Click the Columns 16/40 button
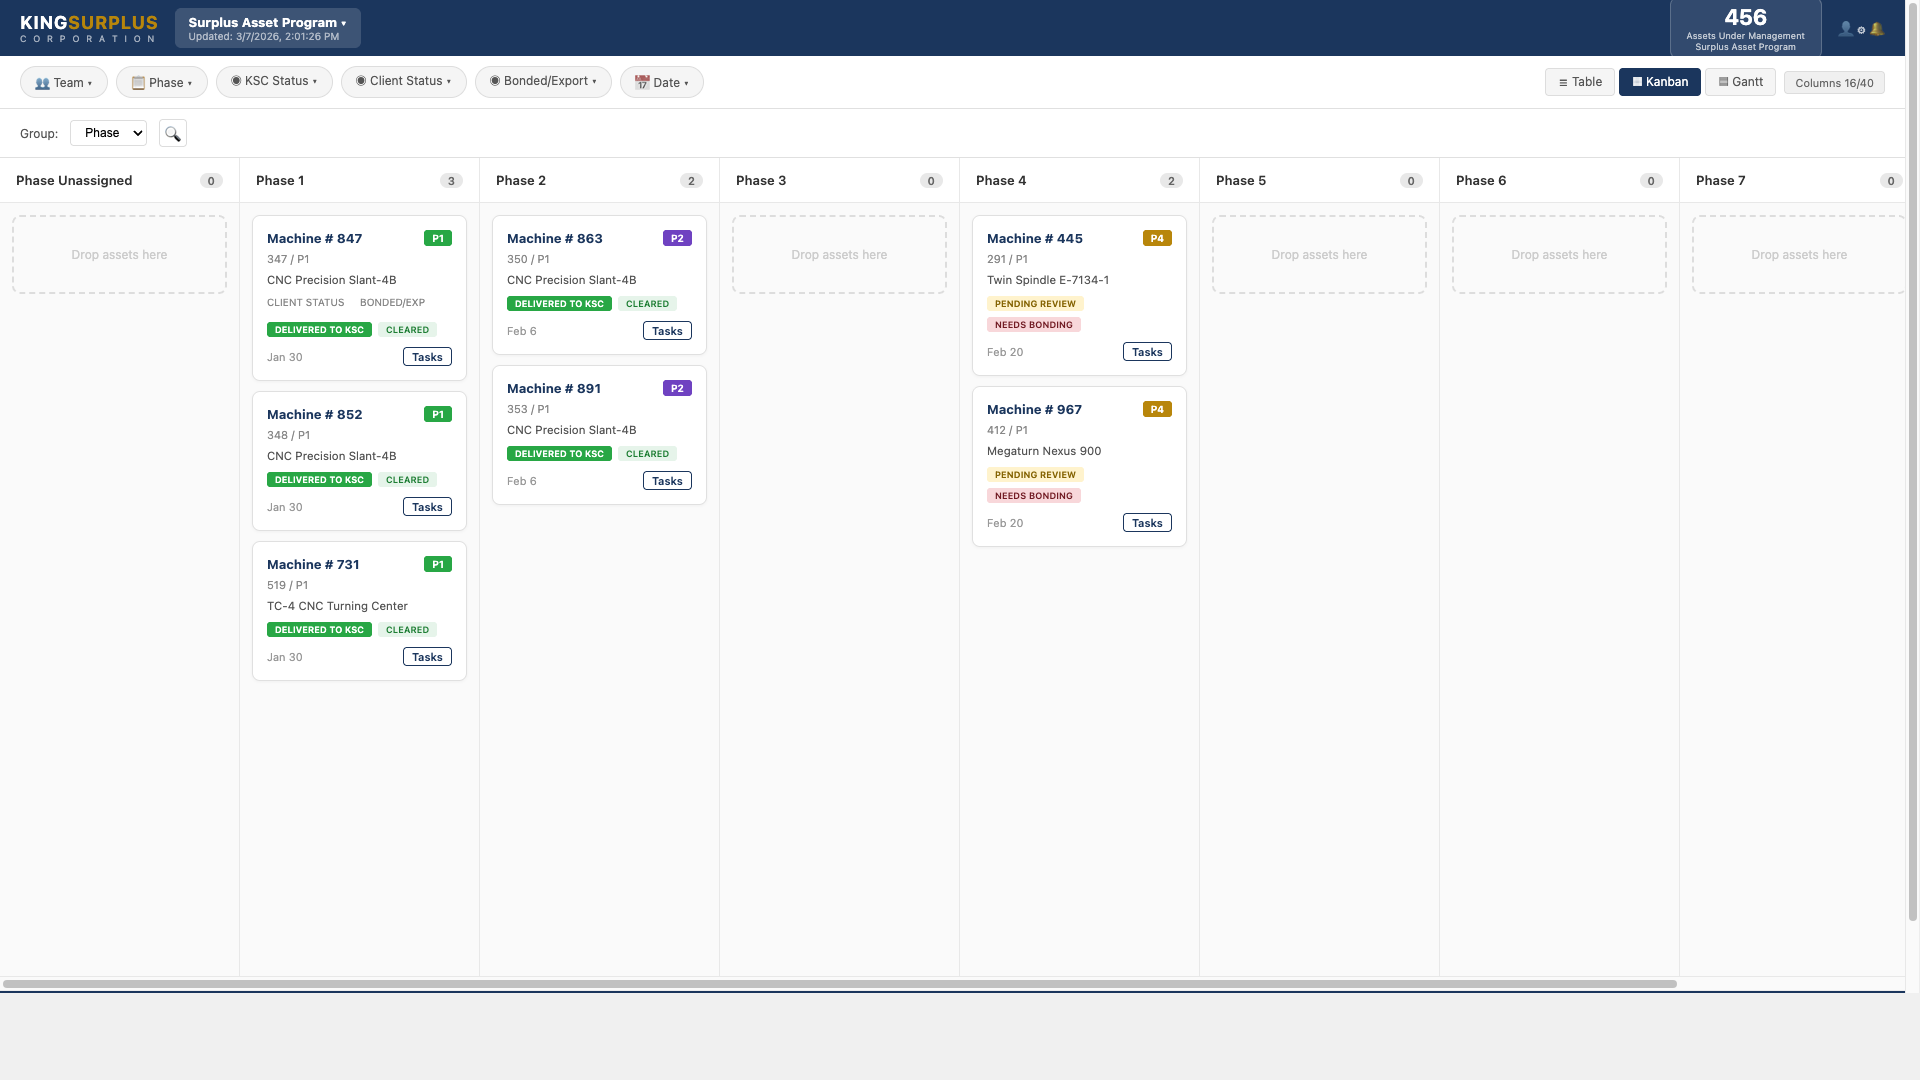 coord(1833,83)
